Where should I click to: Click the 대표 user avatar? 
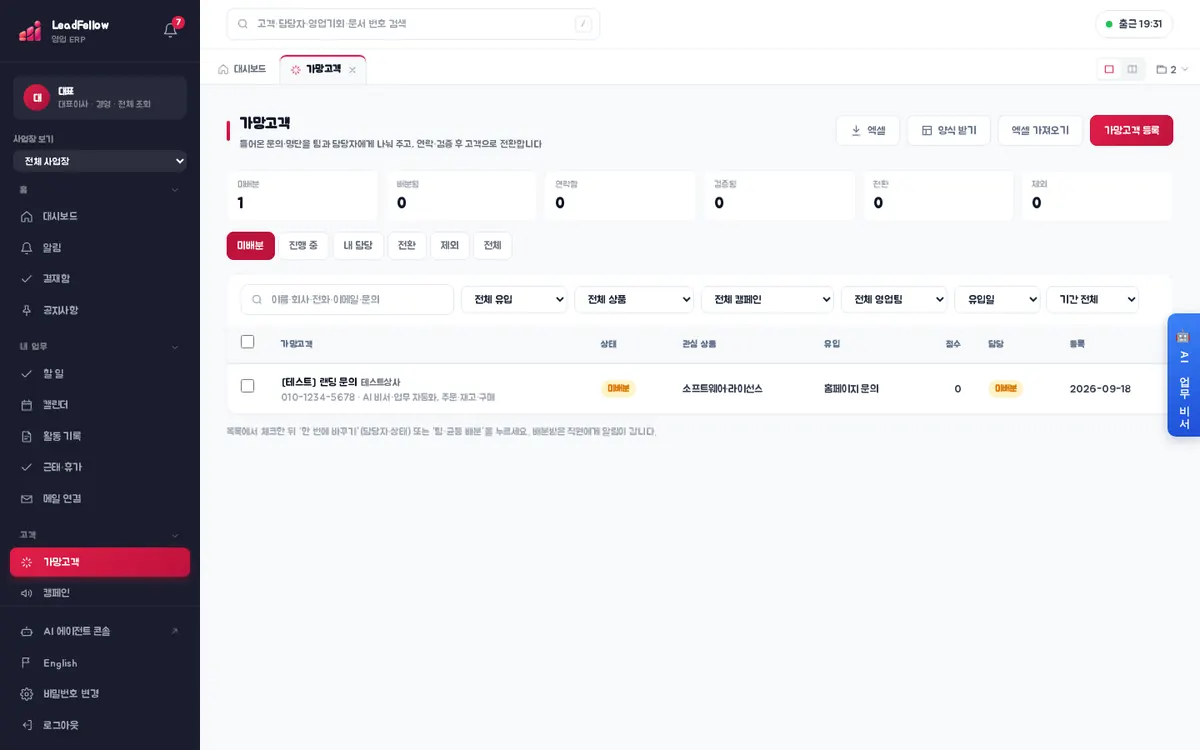tap(37, 97)
